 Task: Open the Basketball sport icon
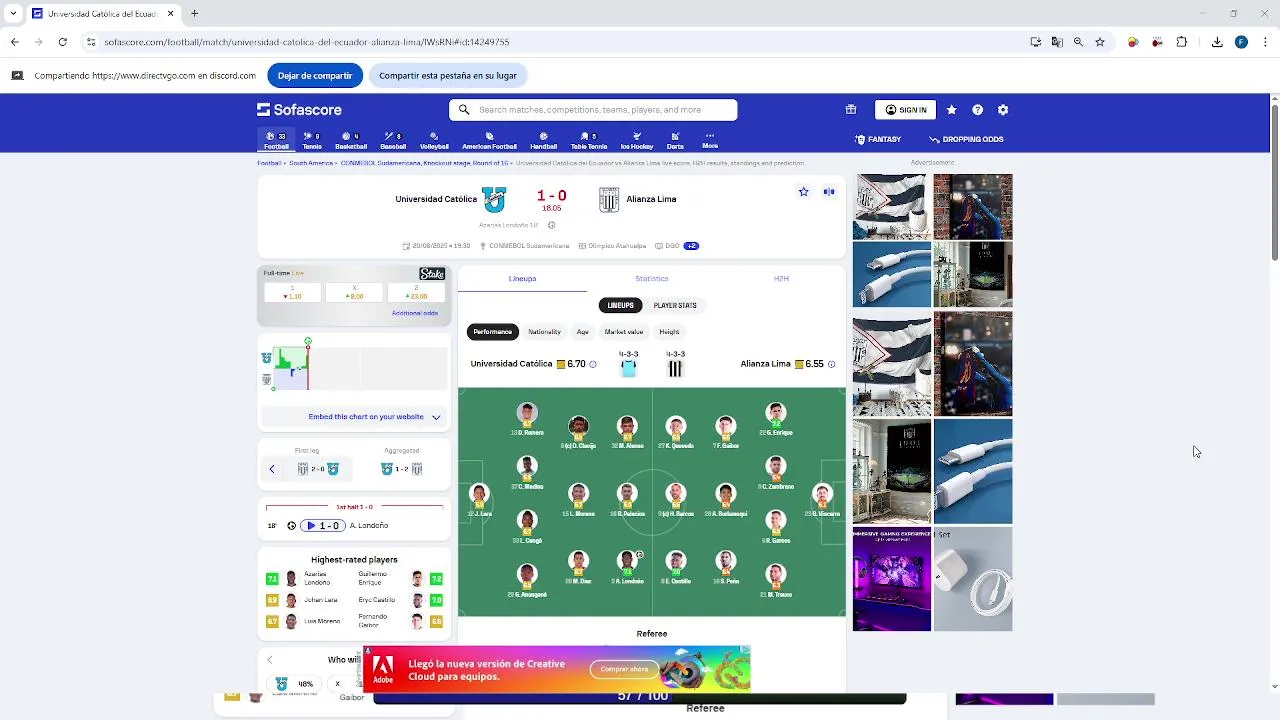coord(351,140)
